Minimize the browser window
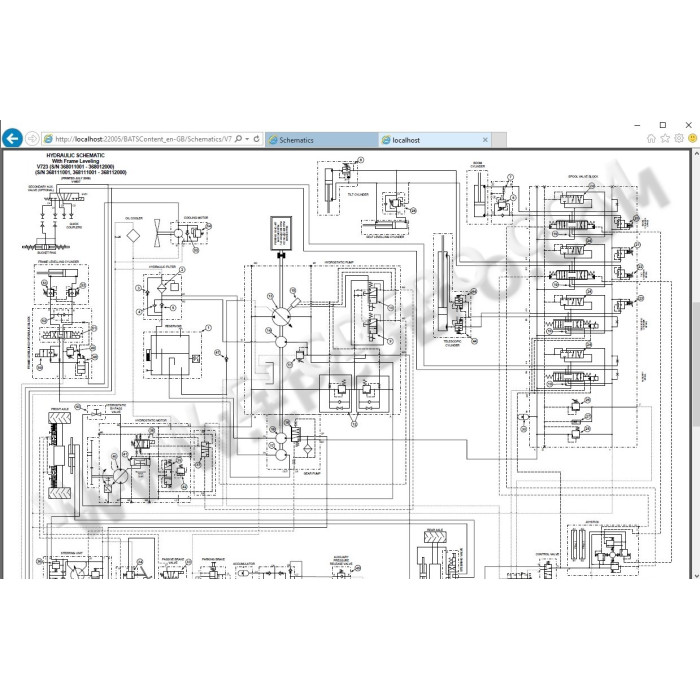Viewport: 700px width, 700px height. pos(638,125)
